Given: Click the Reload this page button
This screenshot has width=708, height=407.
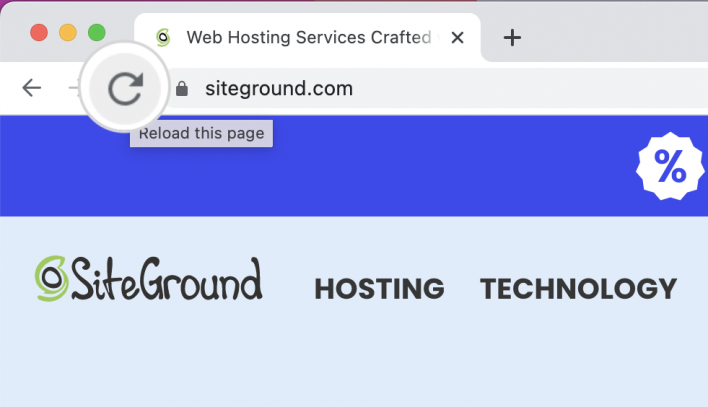Looking at the screenshot, I should click(125, 88).
